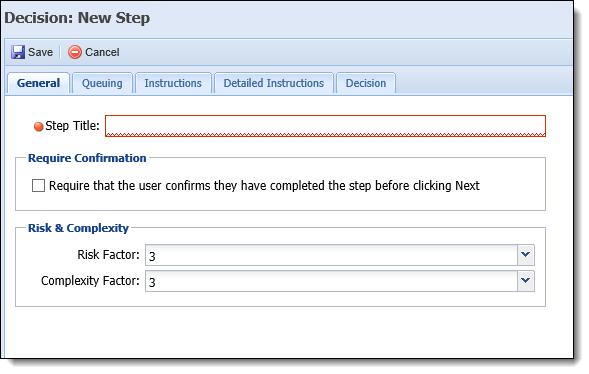Open the Decision tab
The width and height of the screenshot is (589, 374).
(366, 83)
